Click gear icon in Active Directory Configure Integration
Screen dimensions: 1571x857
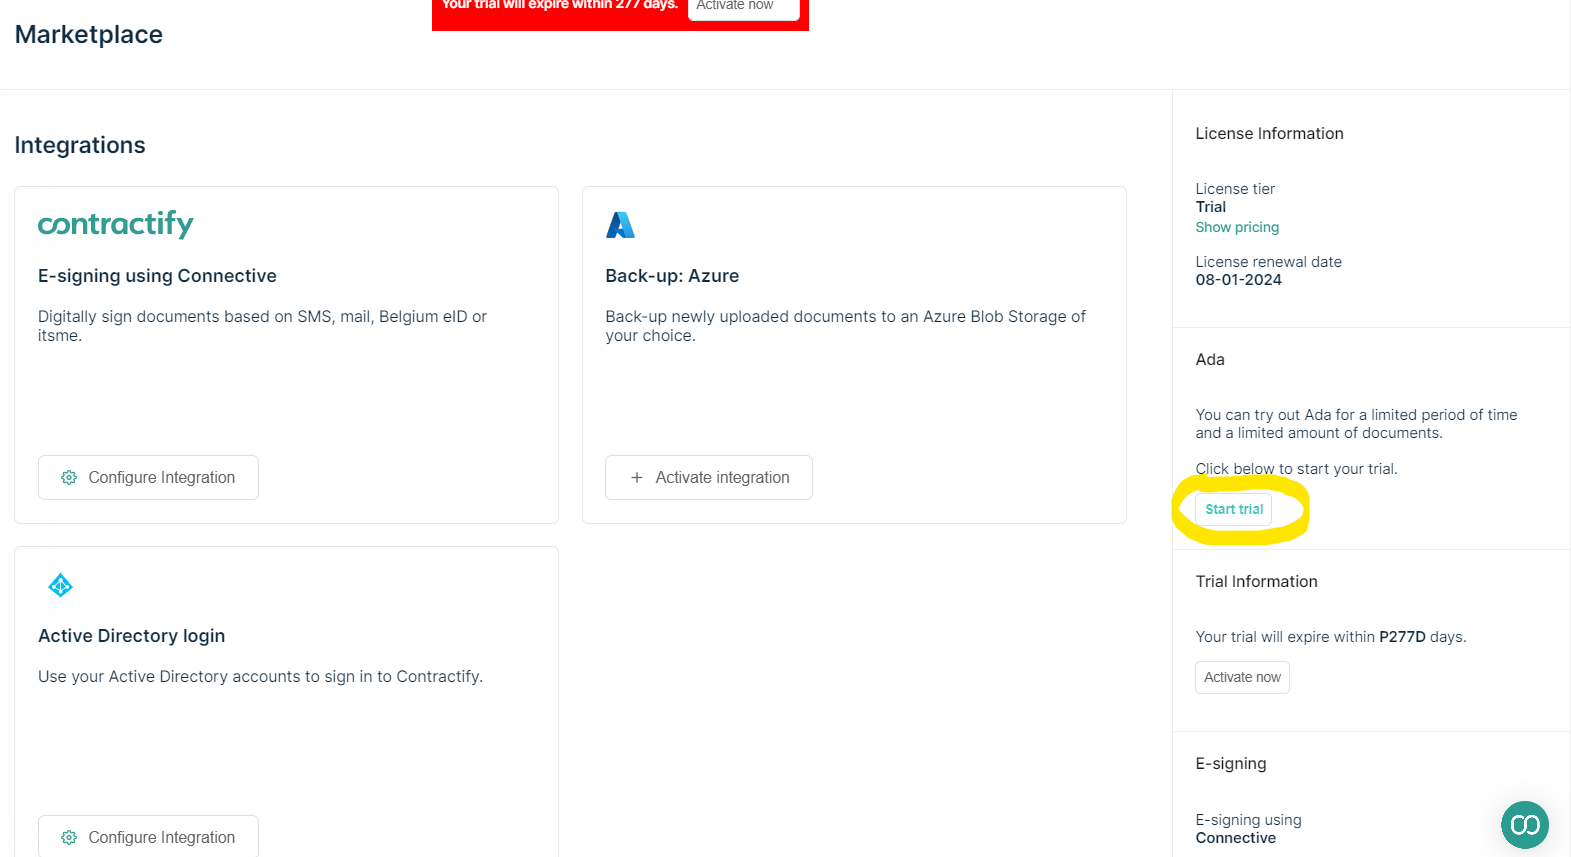click(x=69, y=838)
